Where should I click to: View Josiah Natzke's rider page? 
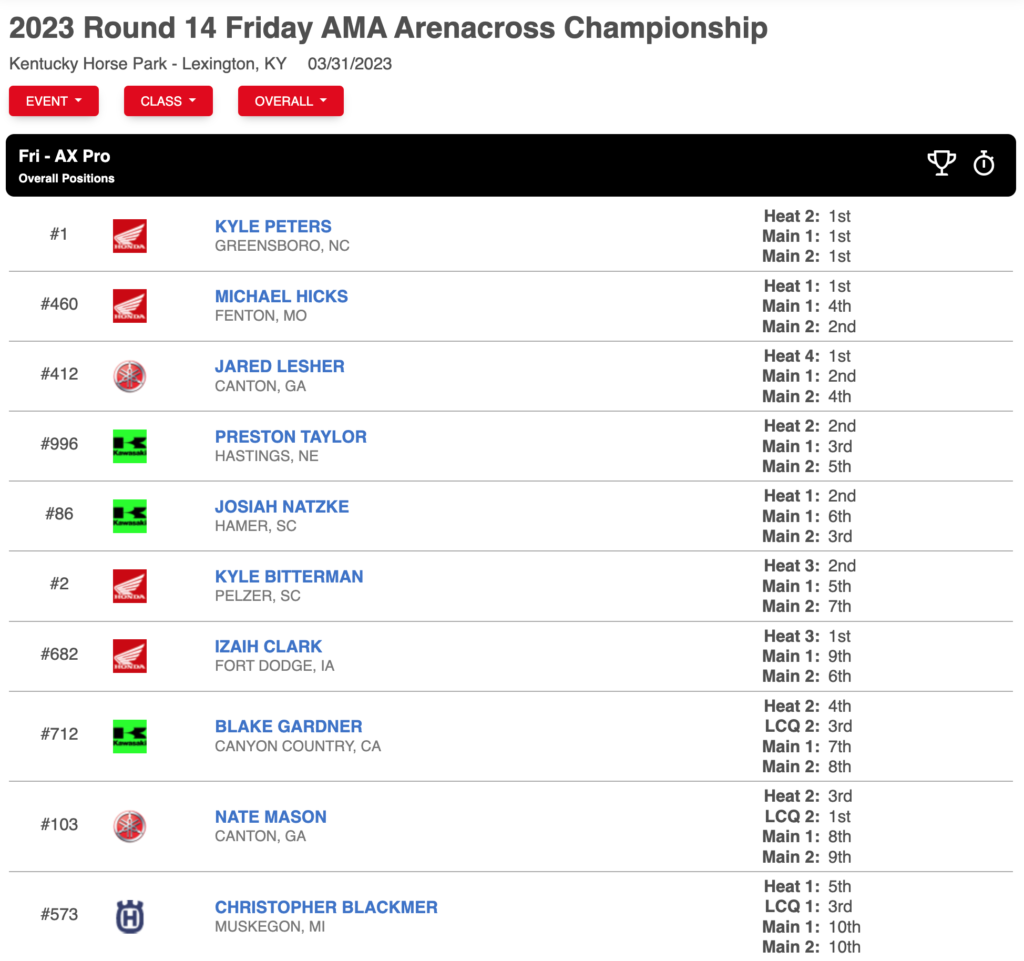(282, 507)
